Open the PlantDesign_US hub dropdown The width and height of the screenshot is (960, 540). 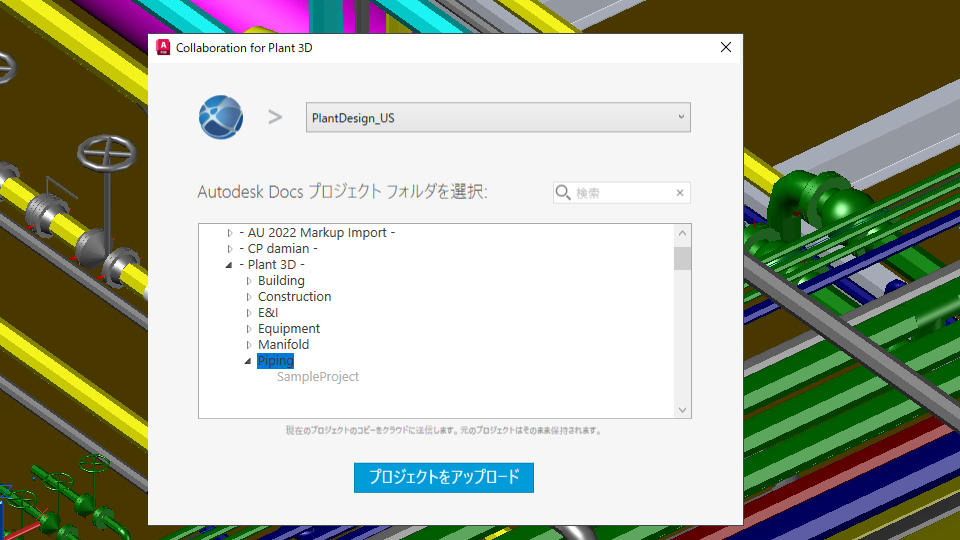pos(498,118)
